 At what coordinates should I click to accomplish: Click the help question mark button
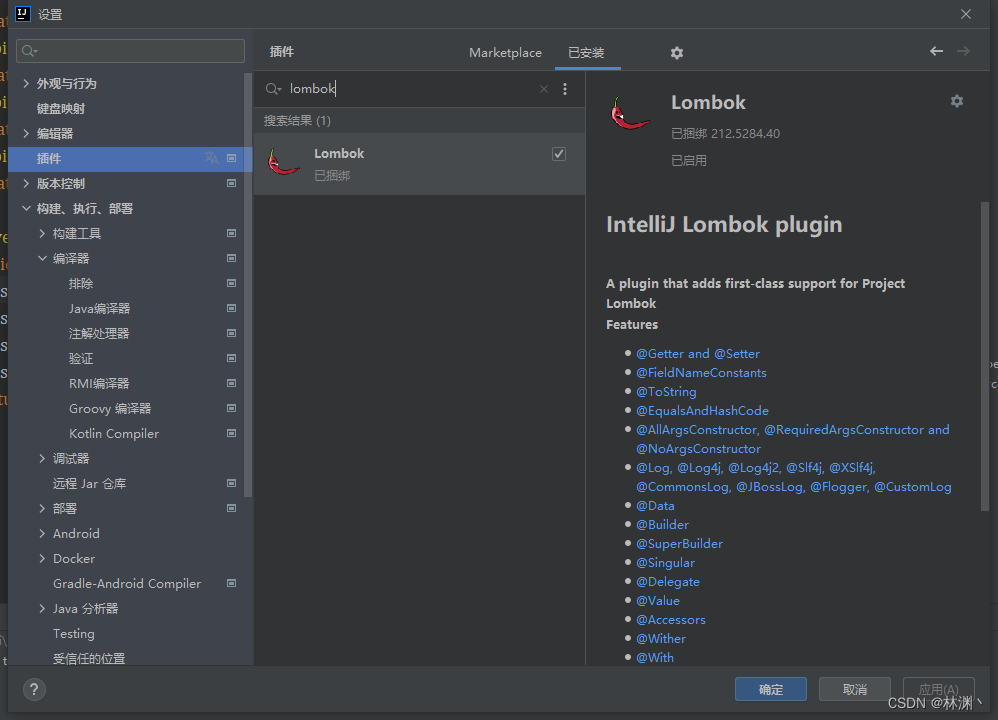[34, 689]
